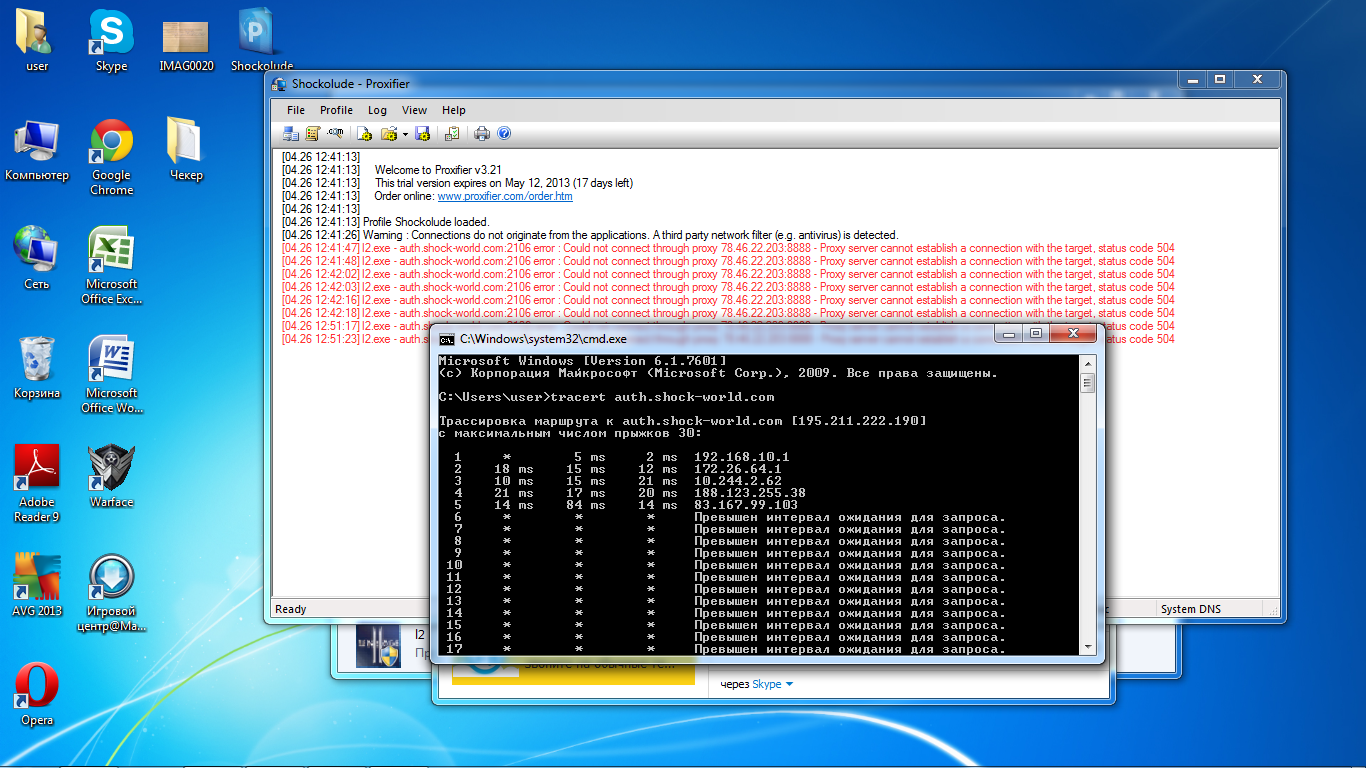Select the user folder desktop icon
Image resolution: width=1366 pixels, height=768 pixels.
37,42
